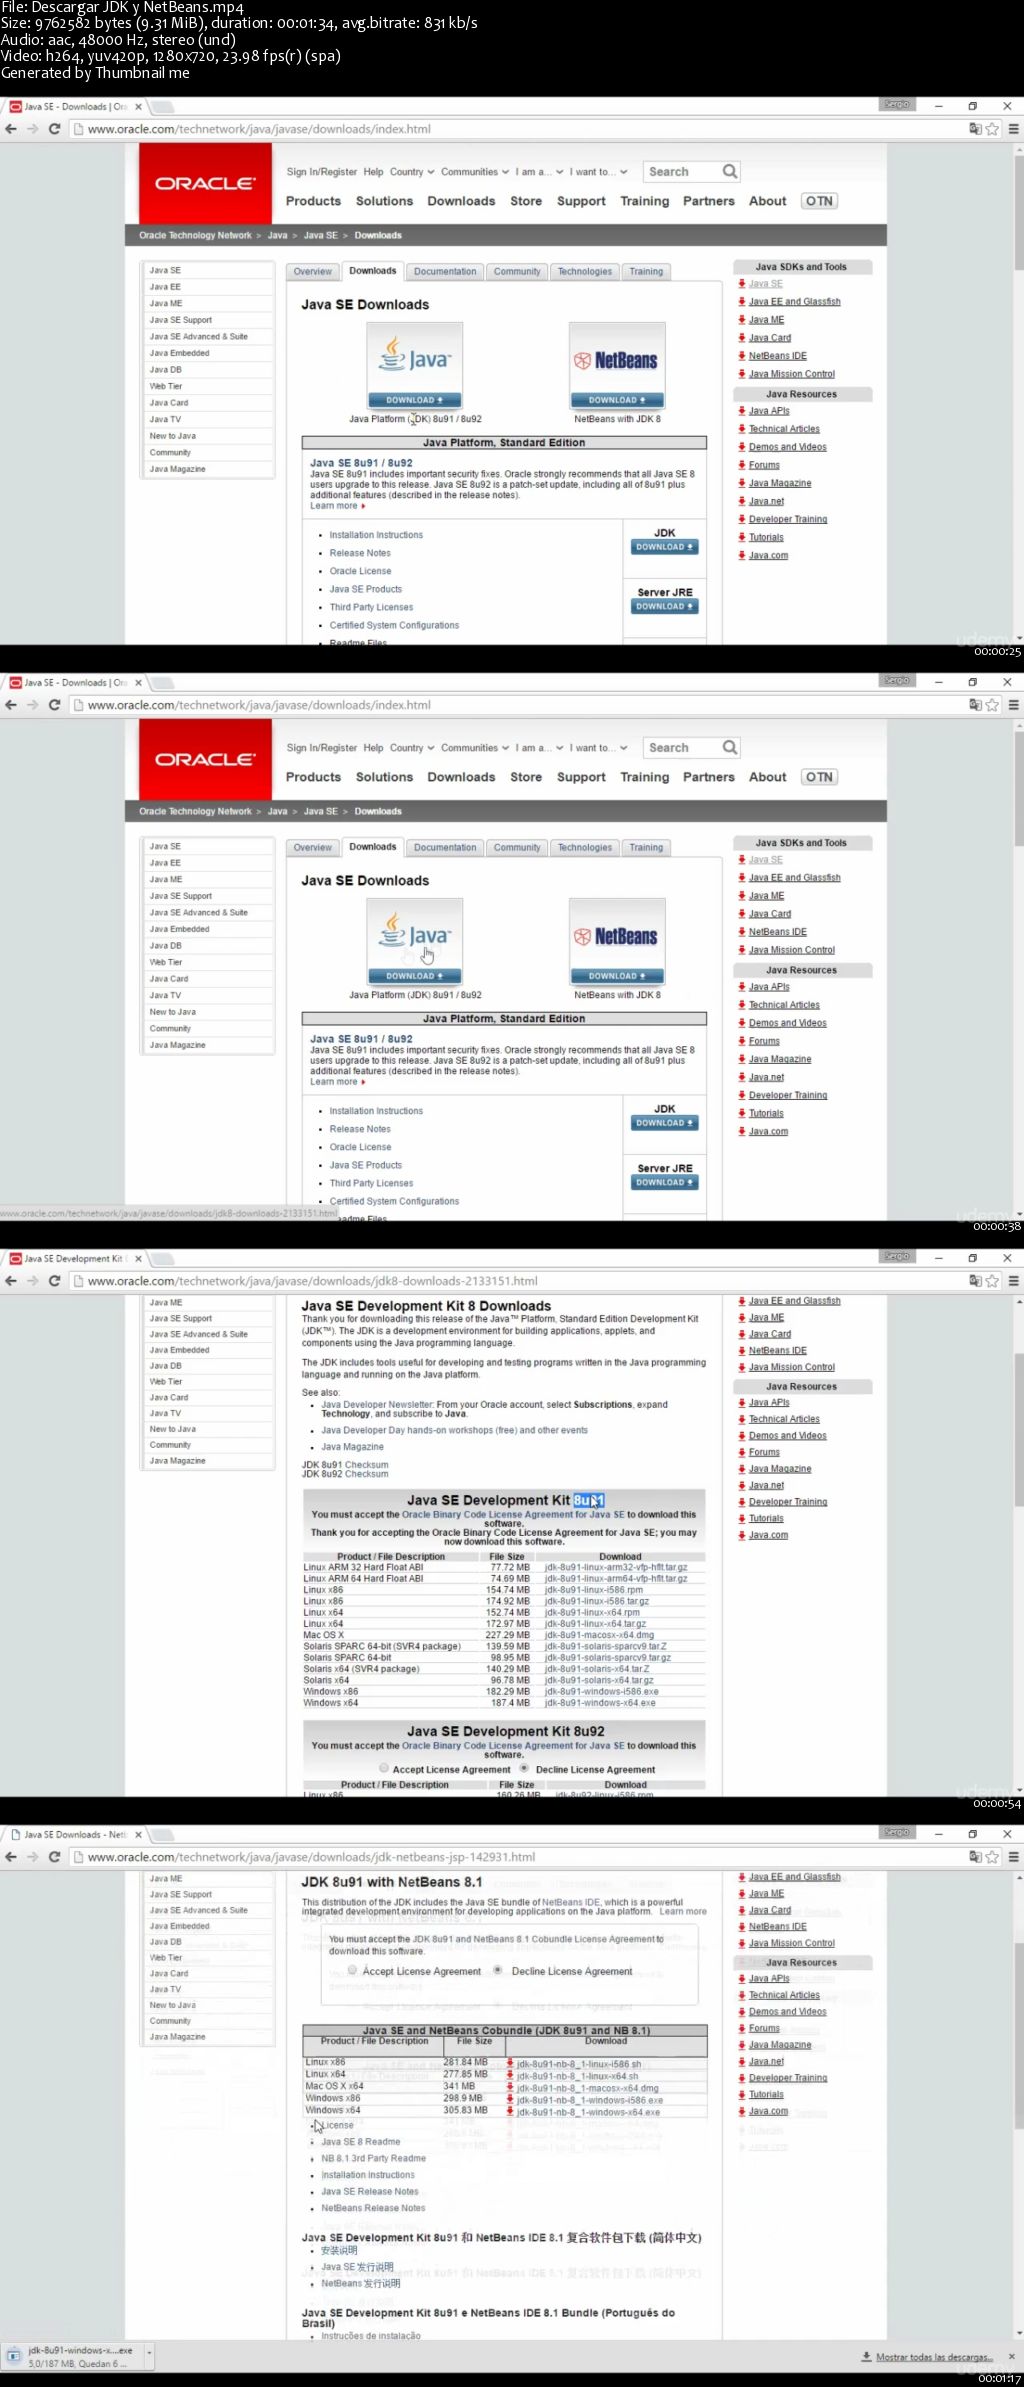
Task: Click the back arrow in the 00:01:17 frame
Action: click(x=11, y=1857)
